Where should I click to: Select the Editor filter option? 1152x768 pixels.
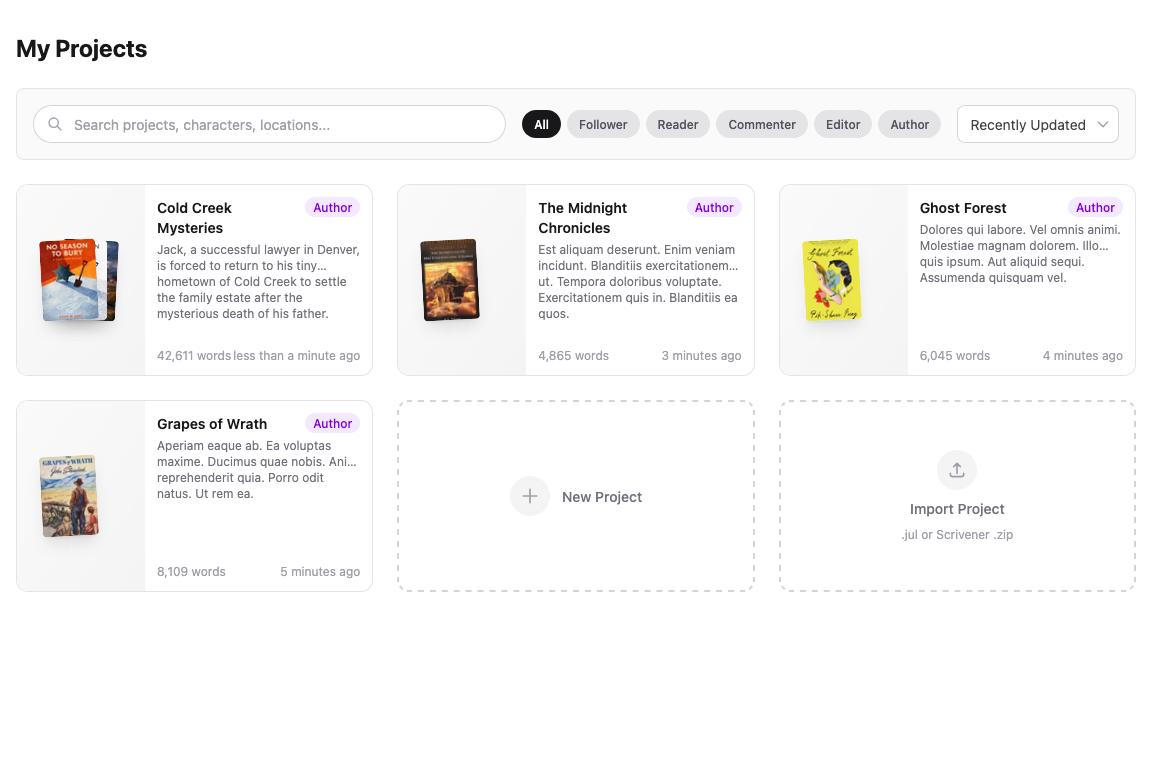[x=842, y=124]
